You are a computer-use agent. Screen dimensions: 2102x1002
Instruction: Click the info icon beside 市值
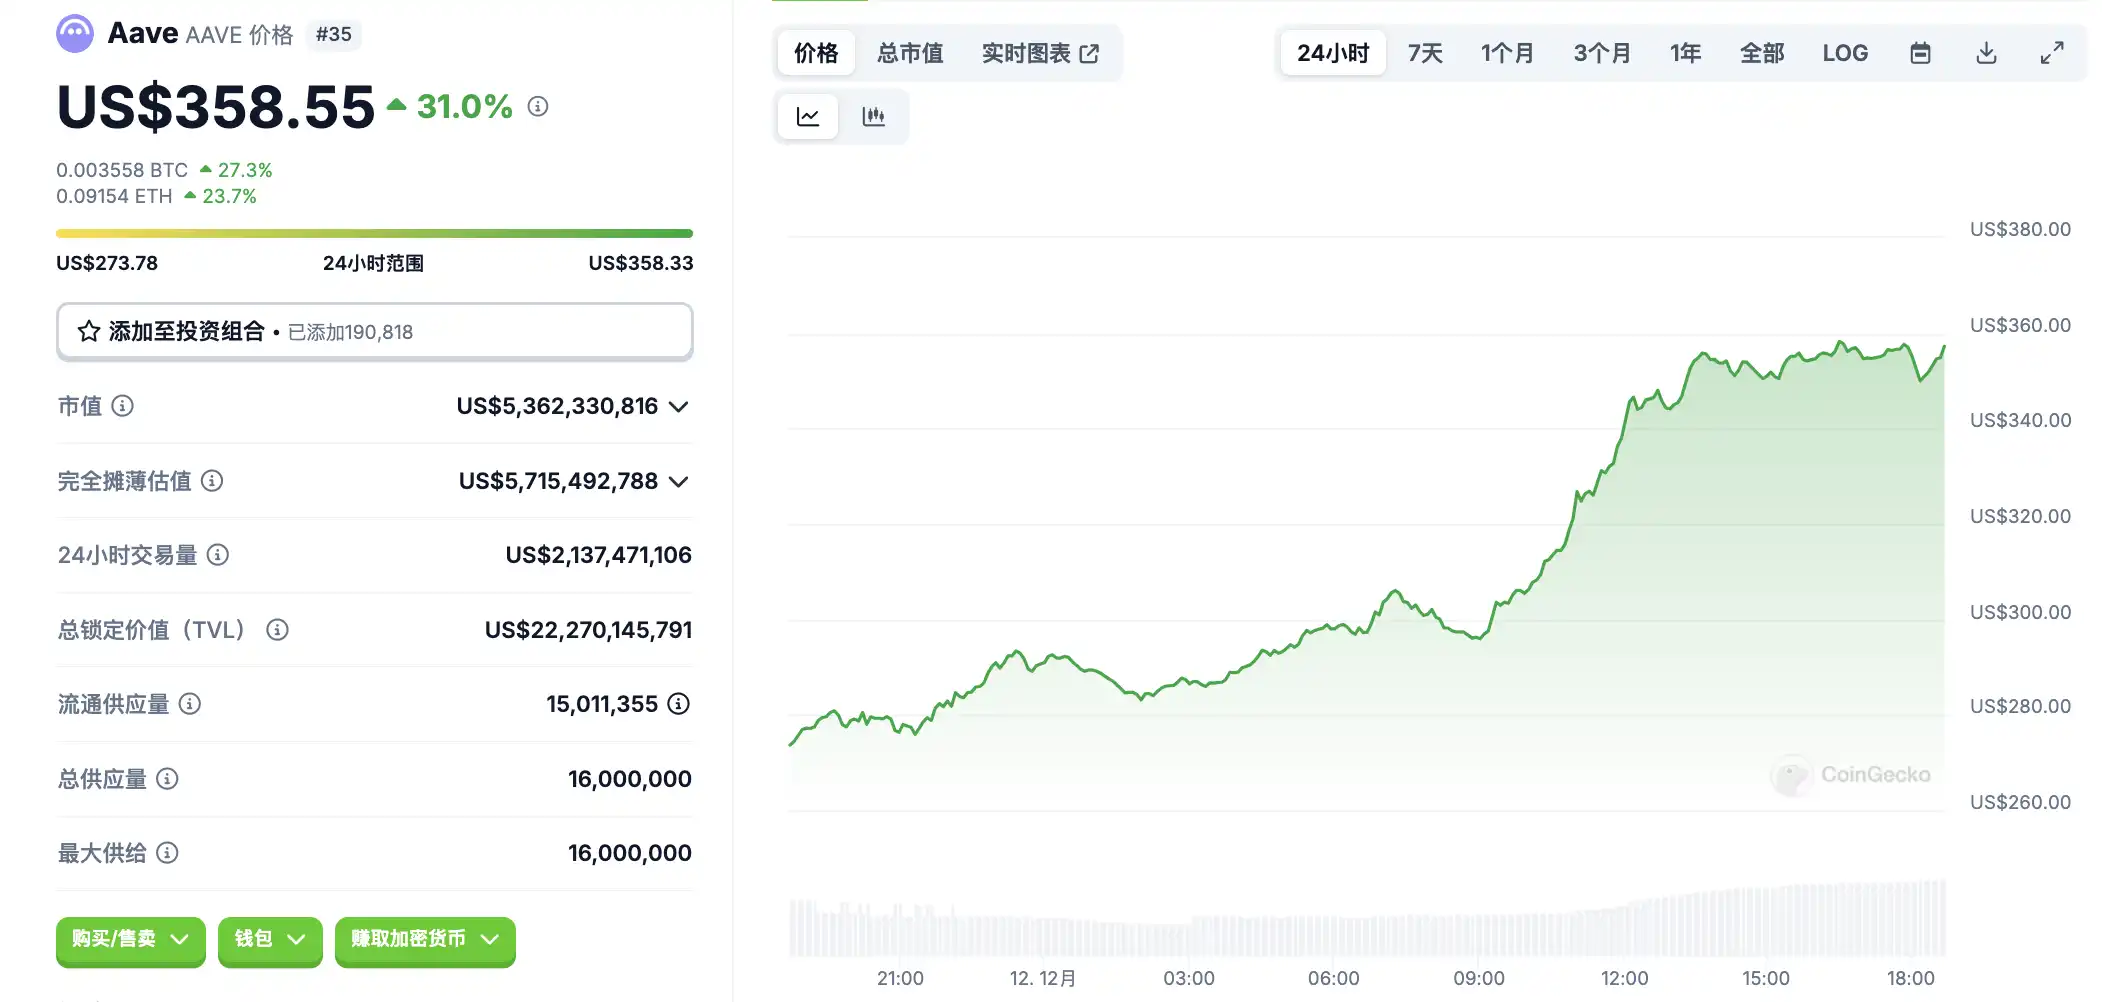tap(122, 406)
